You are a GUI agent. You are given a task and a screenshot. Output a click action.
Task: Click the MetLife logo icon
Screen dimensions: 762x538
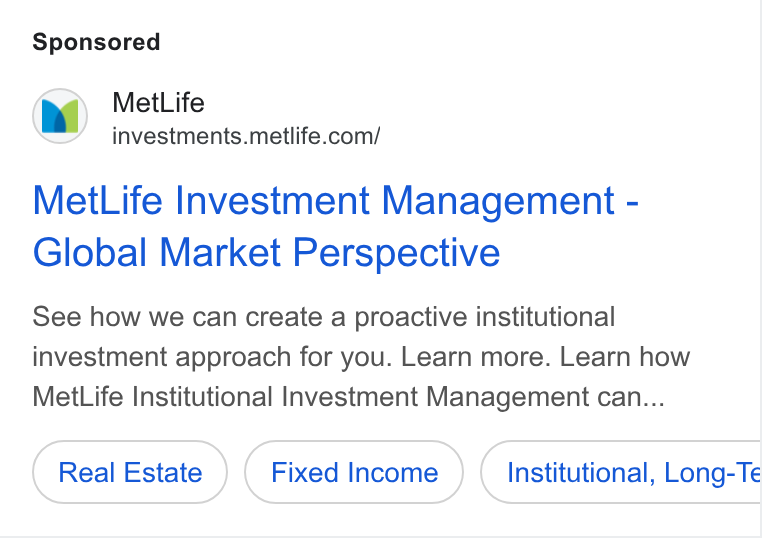pos(60,116)
